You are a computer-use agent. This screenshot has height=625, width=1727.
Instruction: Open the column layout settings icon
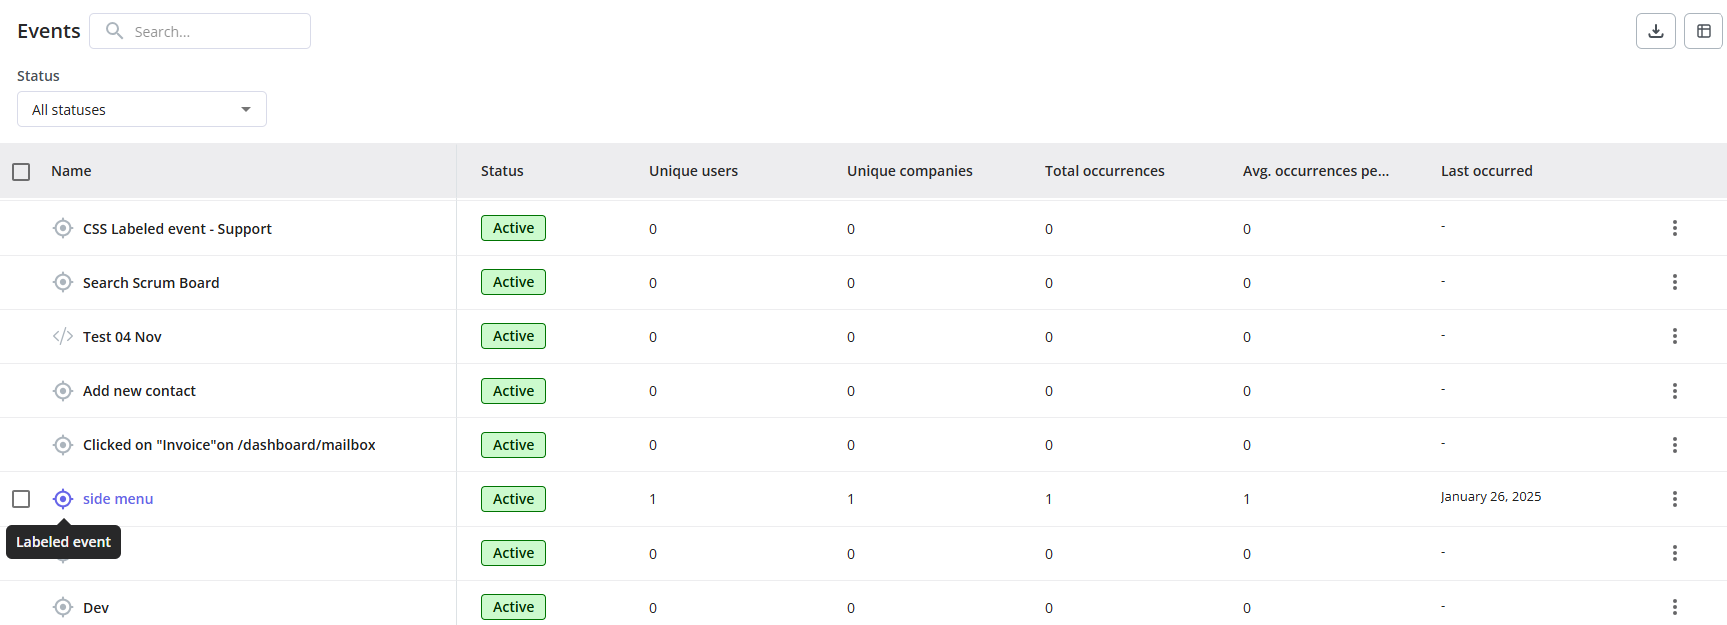click(x=1704, y=31)
